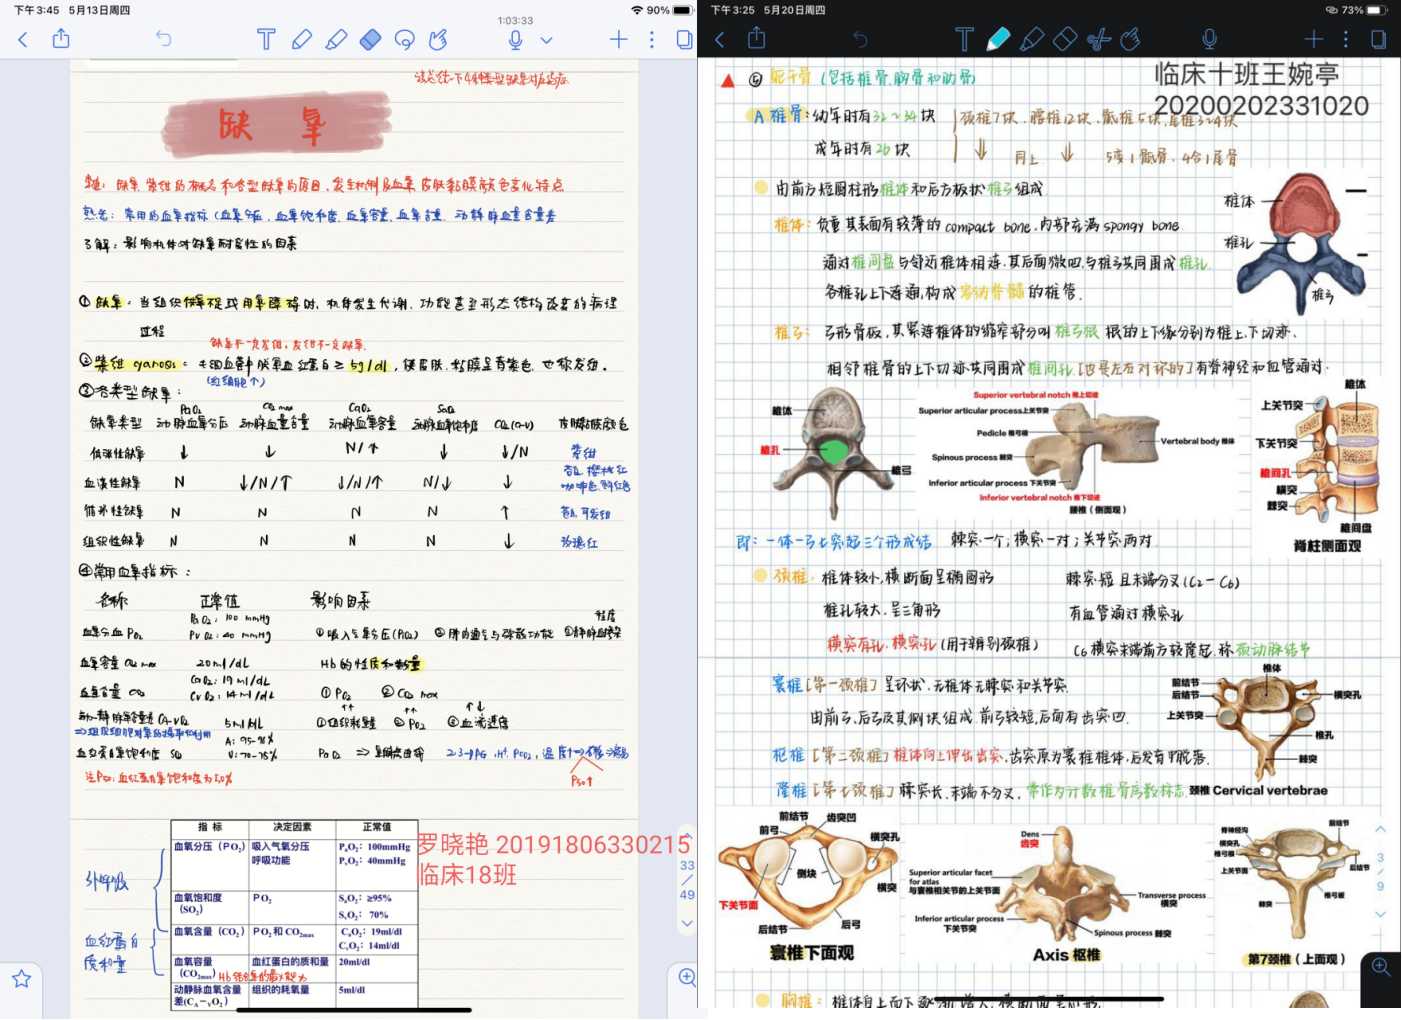Select the 寰椎下面观 image in right note
Viewport: 1402px width, 1020px height.
tap(810, 886)
